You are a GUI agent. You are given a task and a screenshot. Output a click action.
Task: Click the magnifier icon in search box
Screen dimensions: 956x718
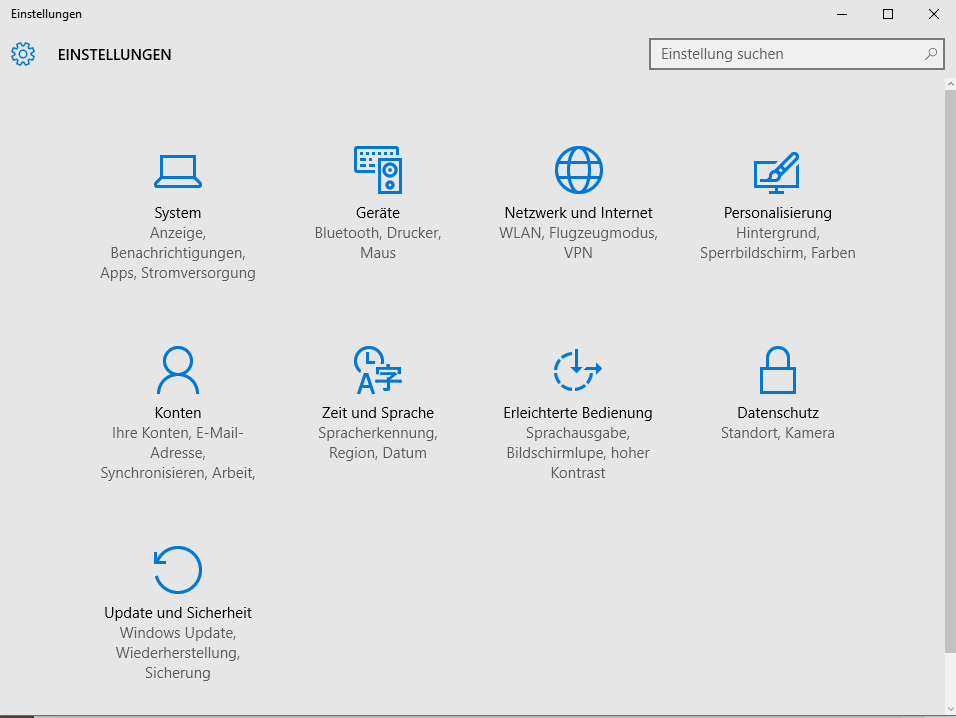click(x=930, y=54)
